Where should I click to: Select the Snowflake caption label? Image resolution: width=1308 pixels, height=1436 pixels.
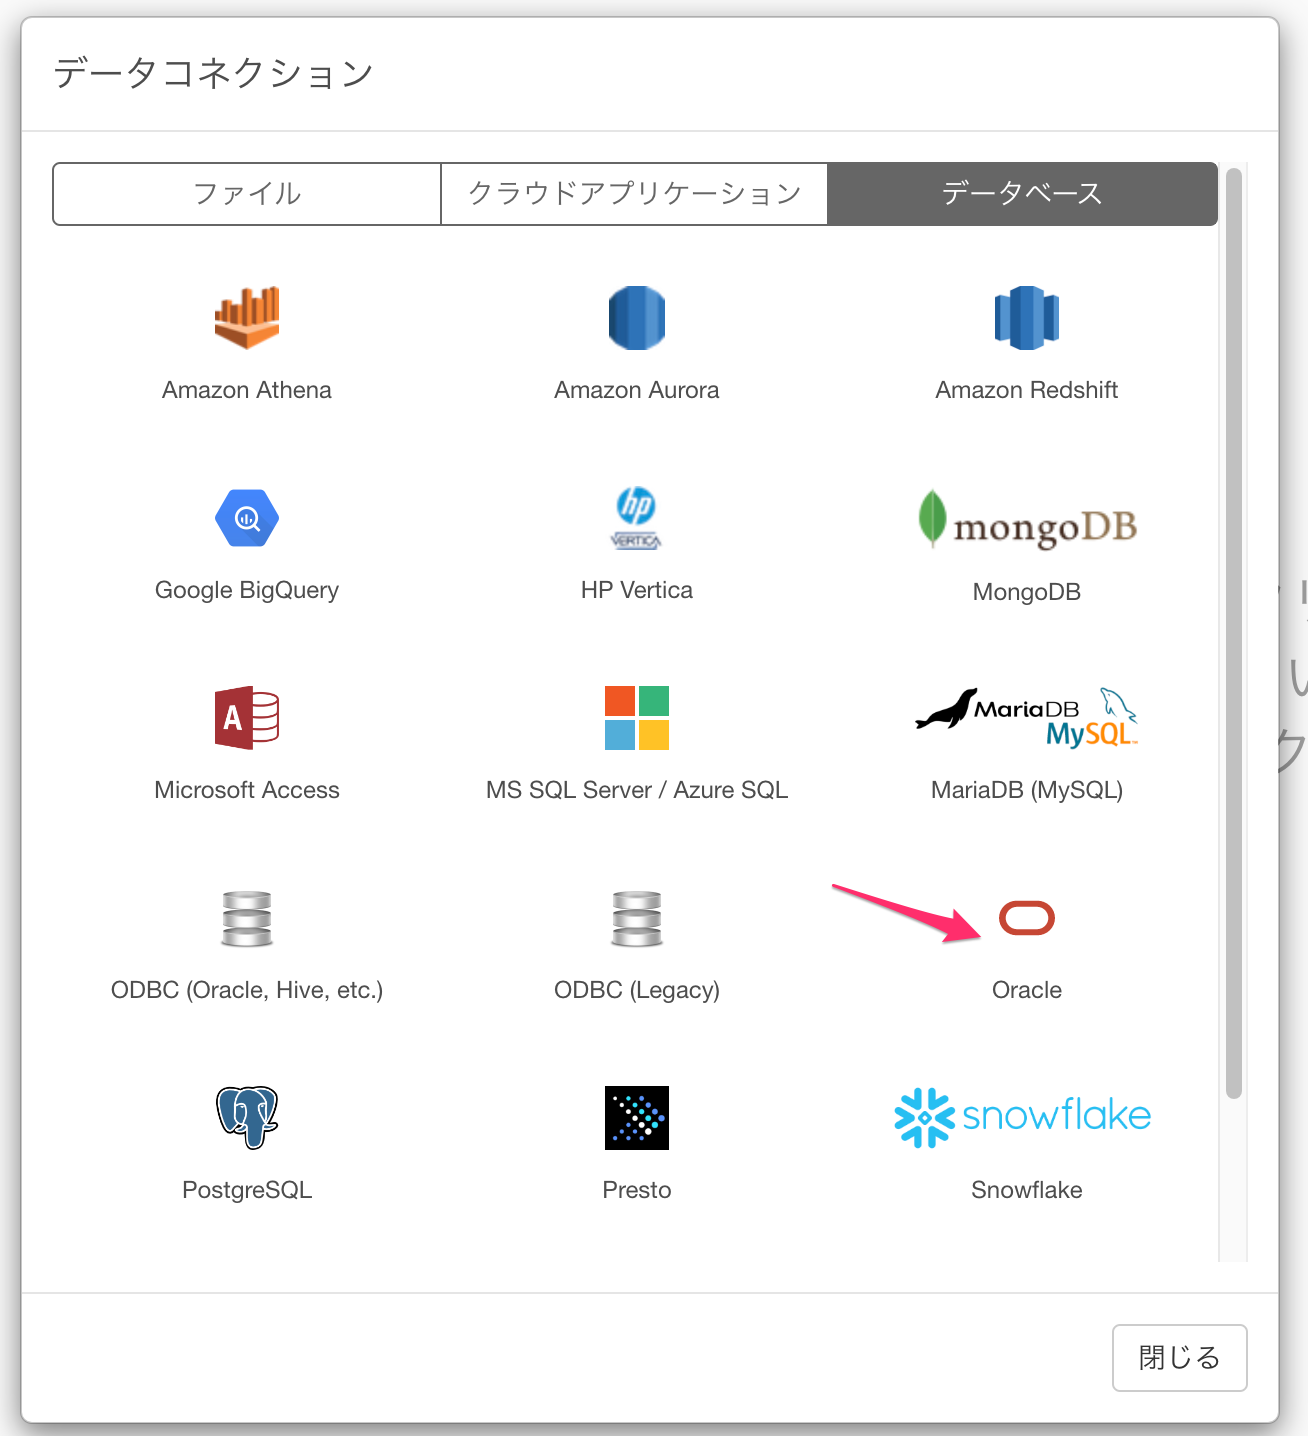point(1027,1190)
